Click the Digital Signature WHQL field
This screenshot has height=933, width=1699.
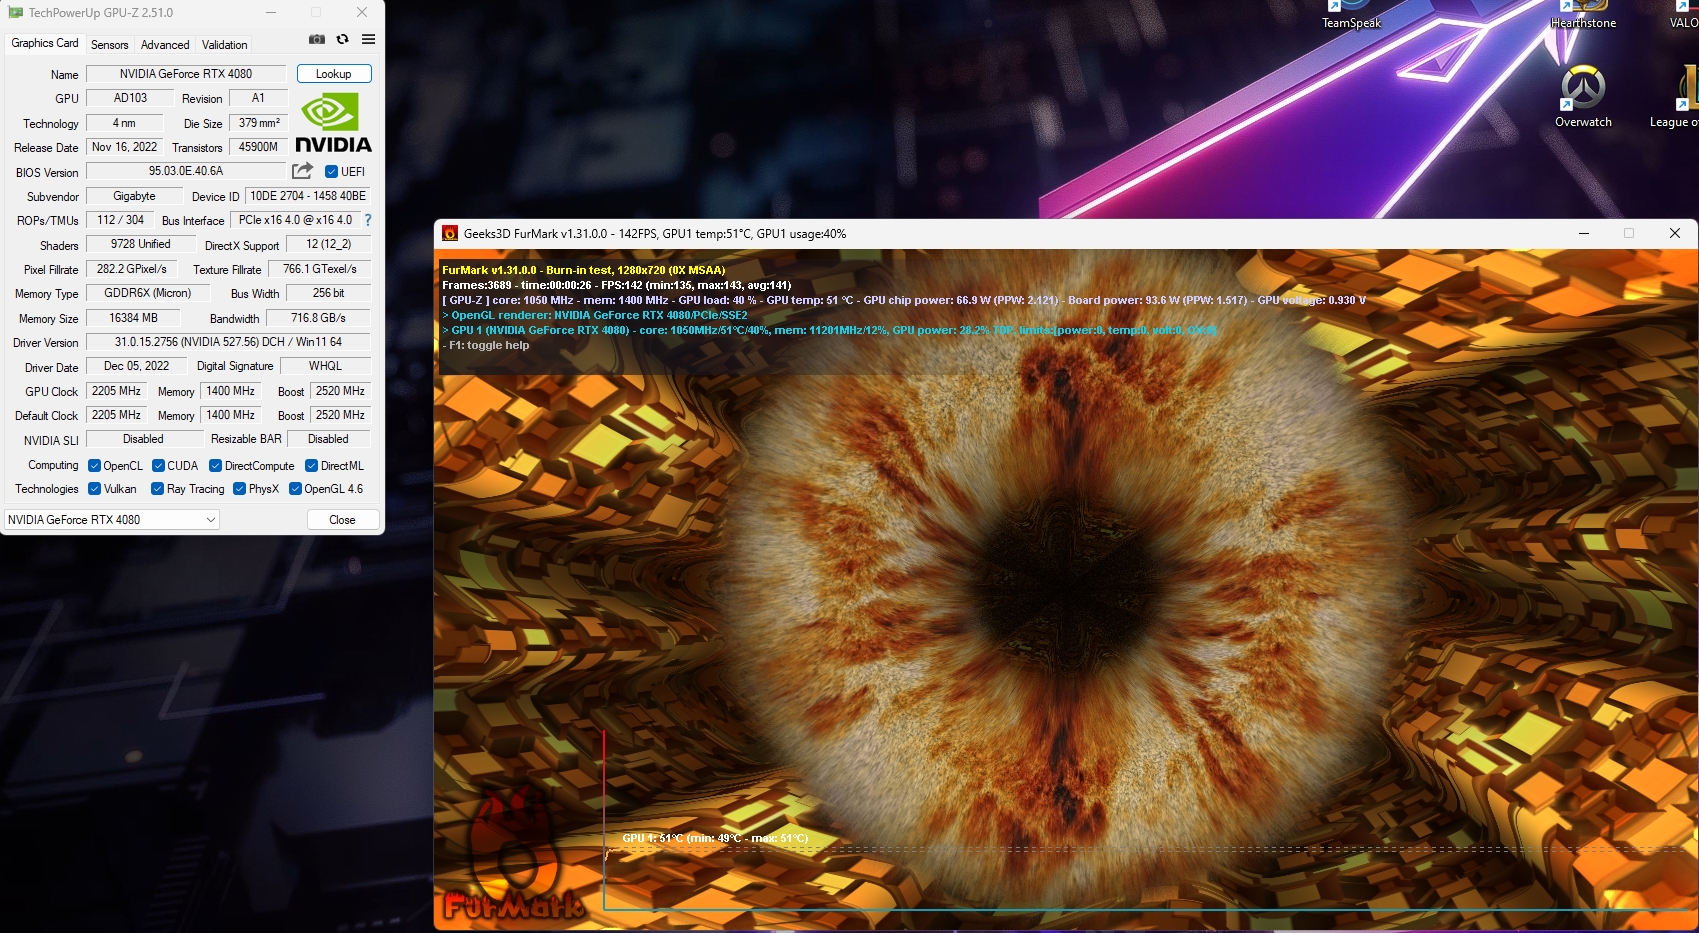point(325,366)
